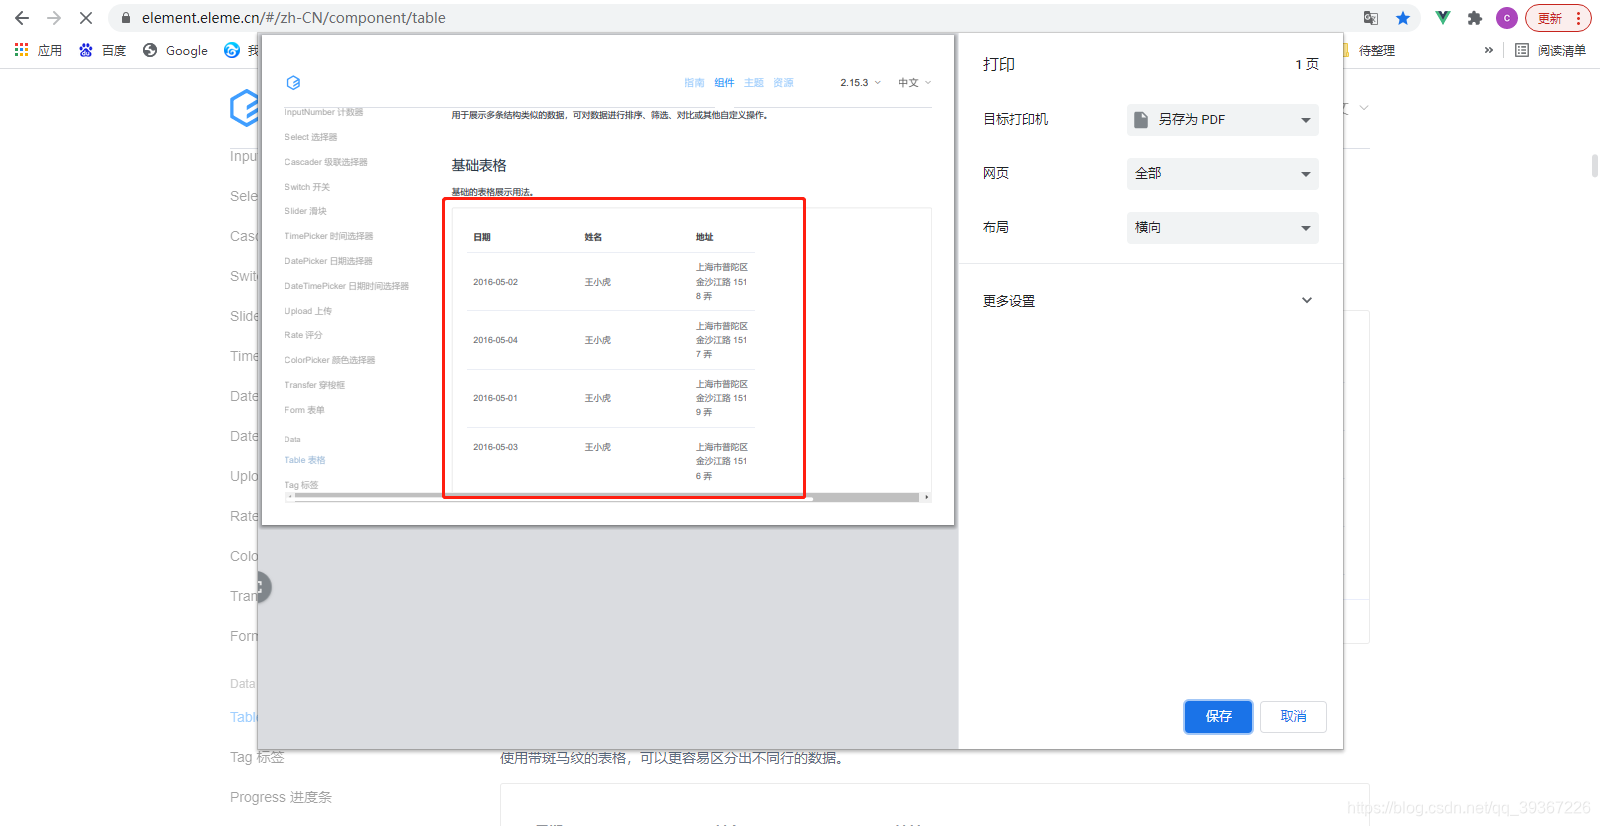Click Switch 开关 in preview sidebar

point(306,187)
